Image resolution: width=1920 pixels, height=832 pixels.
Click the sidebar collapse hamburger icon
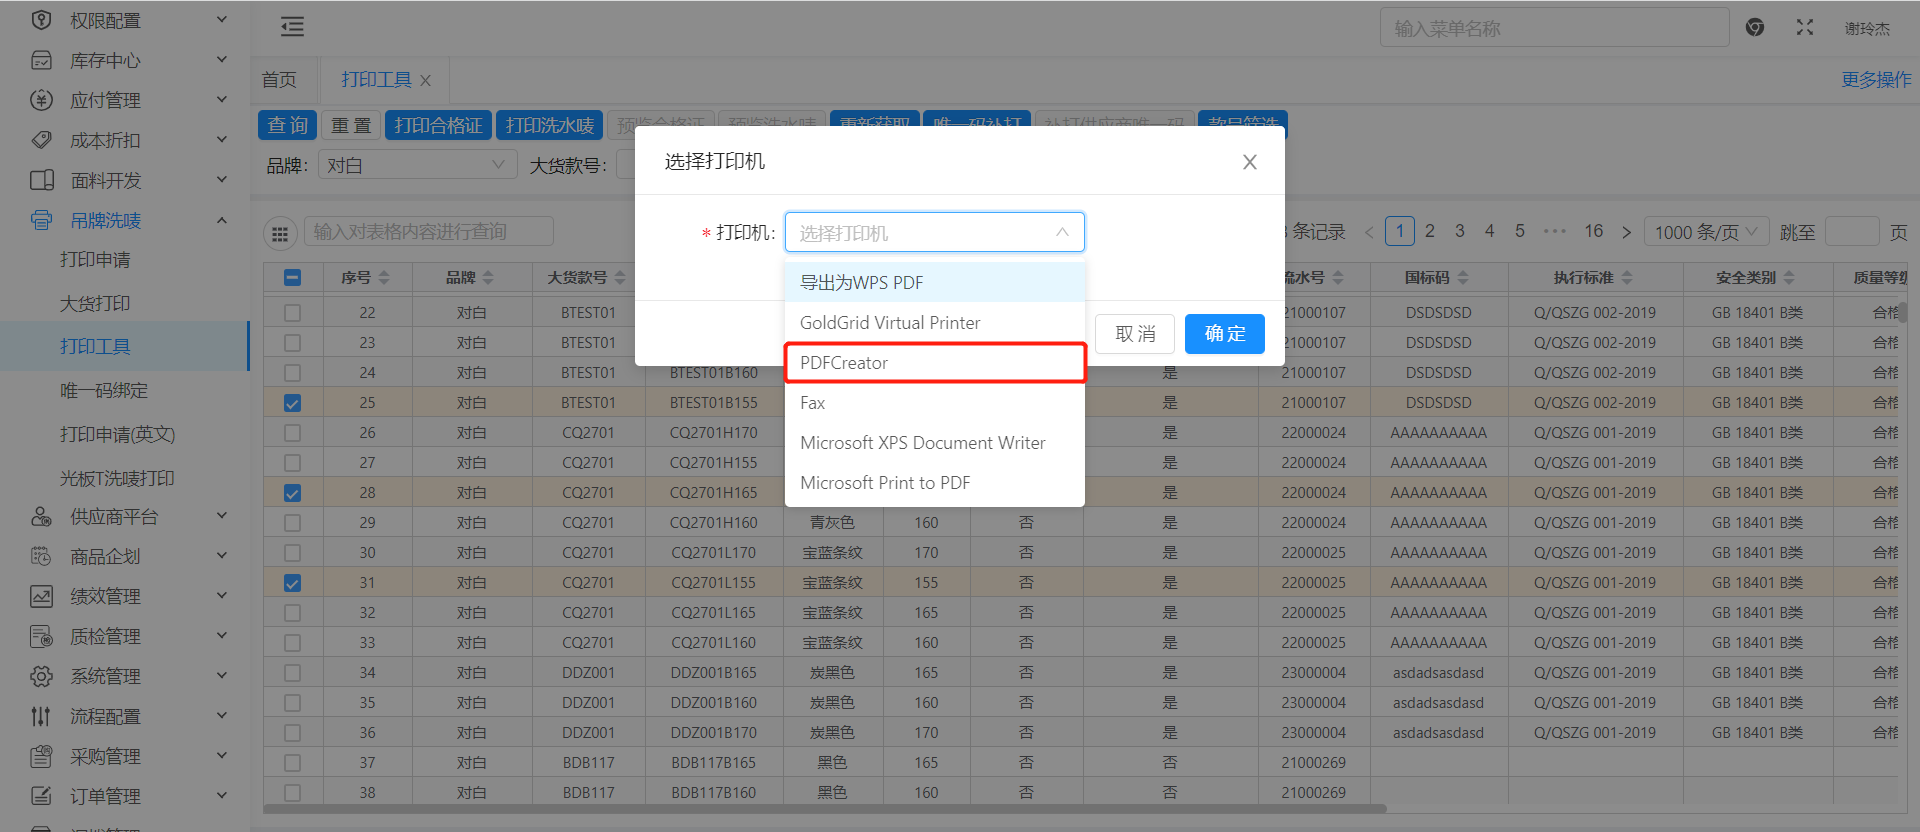(292, 27)
